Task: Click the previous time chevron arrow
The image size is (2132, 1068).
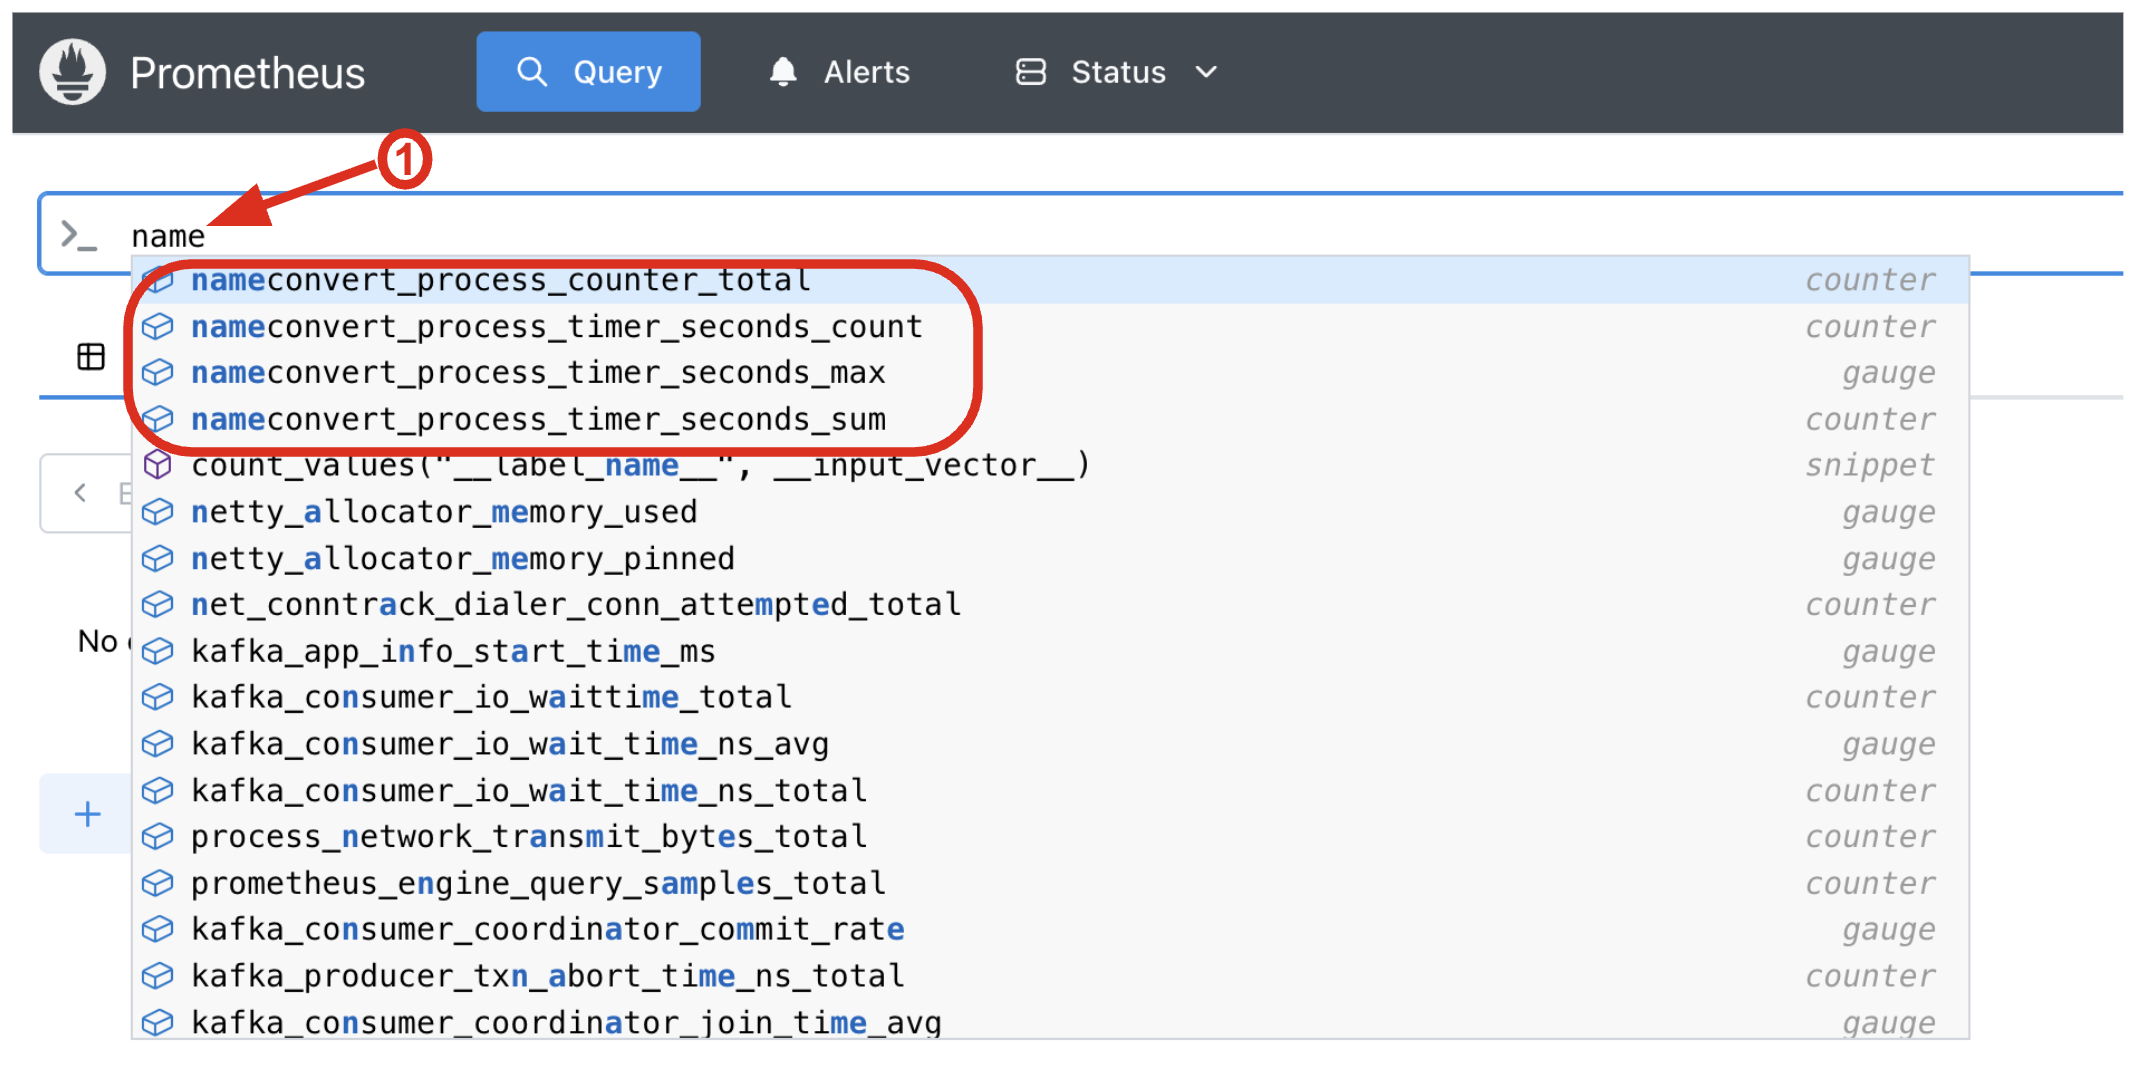Action: [x=81, y=493]
